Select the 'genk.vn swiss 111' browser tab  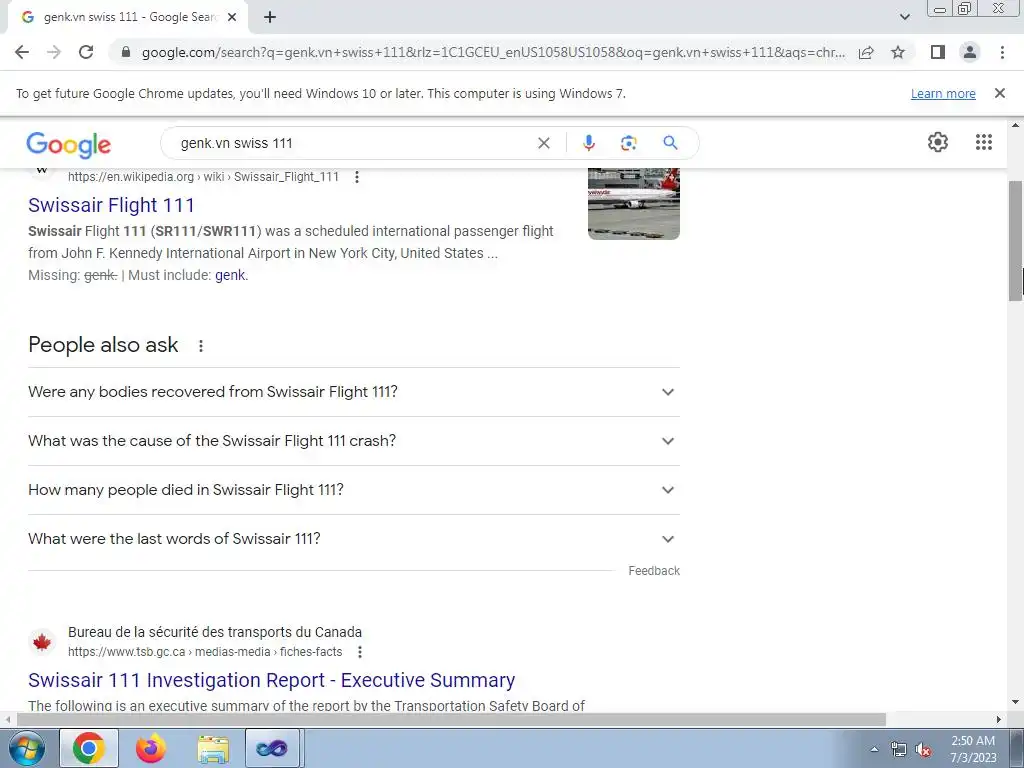[127, 18]
